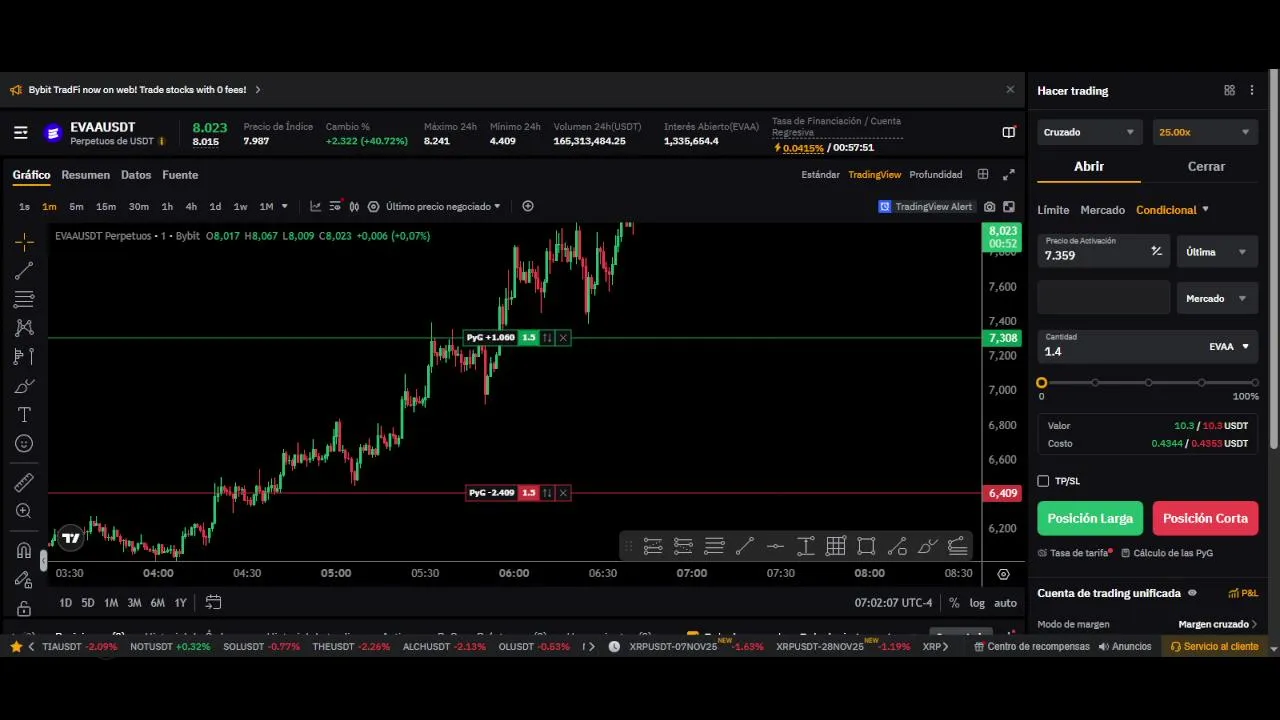Click the Posición Larga button
Image resolution: width=1280 pixels, height=720 pixels.
point(1090,518)
